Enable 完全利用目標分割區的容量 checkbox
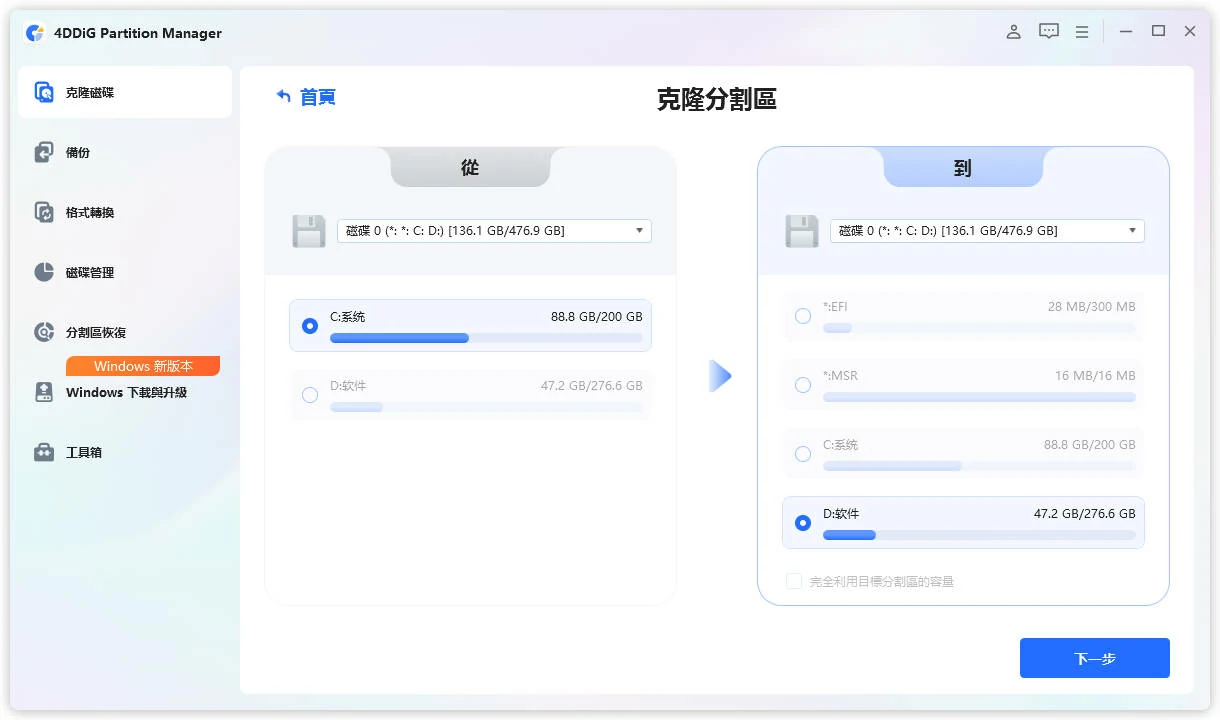1220x720 pixels. (x=793, y=580)
